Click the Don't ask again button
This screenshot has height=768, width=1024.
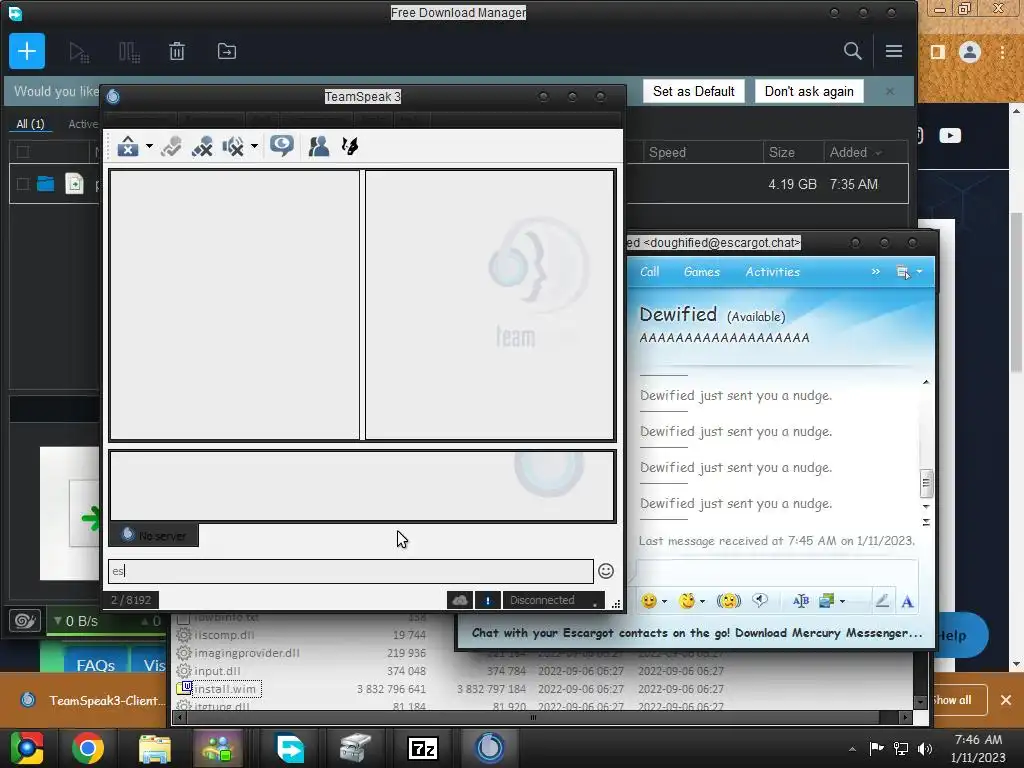point(809,91)
